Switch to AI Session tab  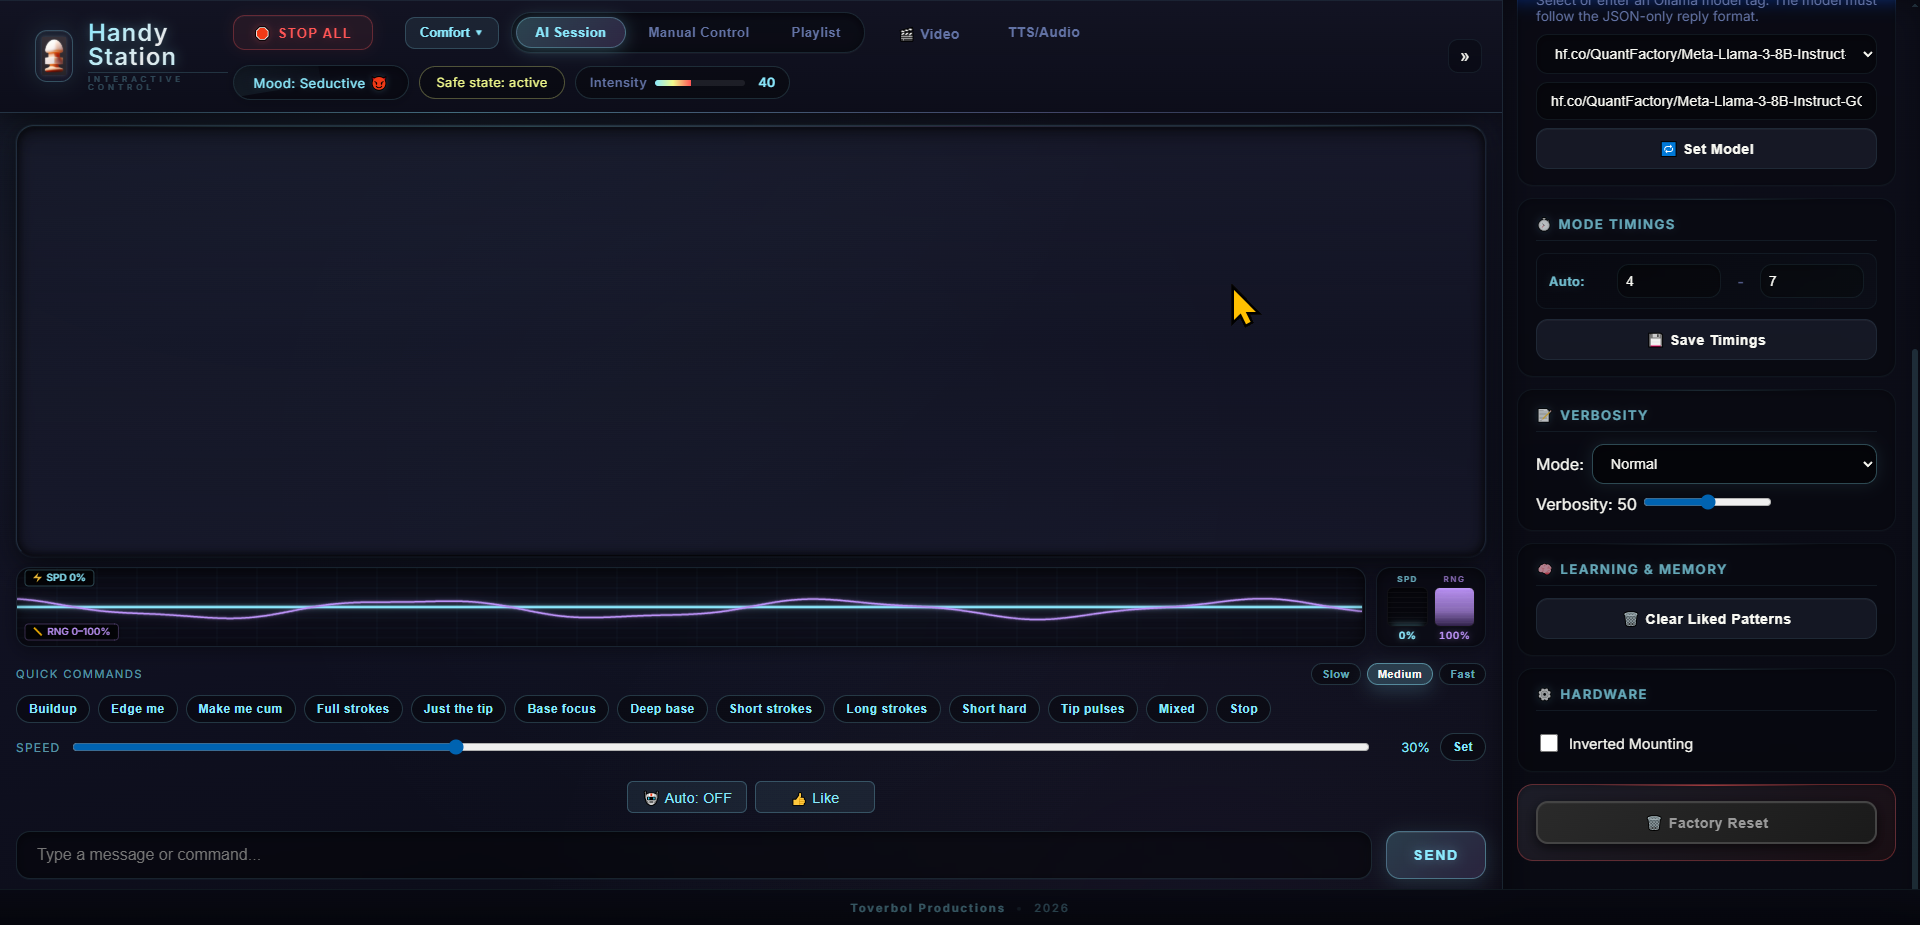click(x=570, y=32)
